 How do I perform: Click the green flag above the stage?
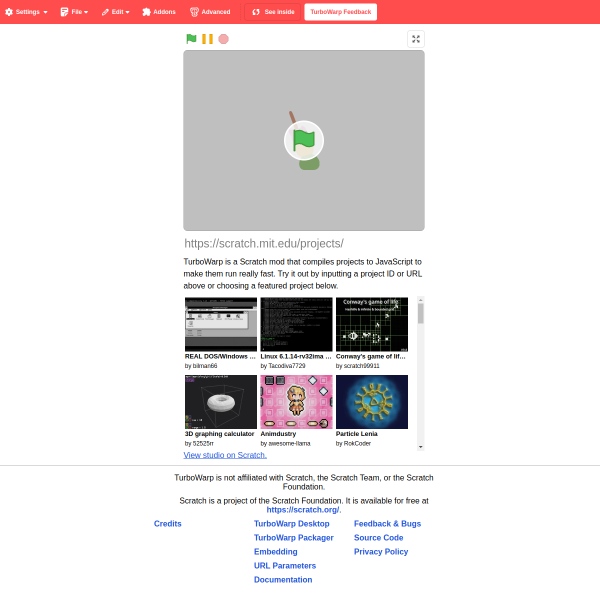pyautogui.click(x=191, y=39)
